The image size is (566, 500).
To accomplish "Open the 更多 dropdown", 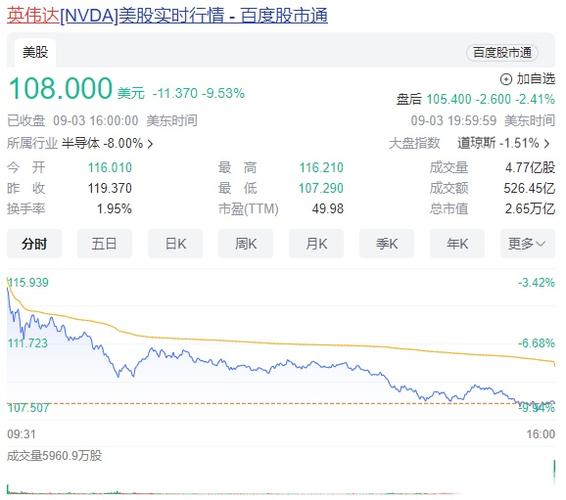I will coord(527,244).
